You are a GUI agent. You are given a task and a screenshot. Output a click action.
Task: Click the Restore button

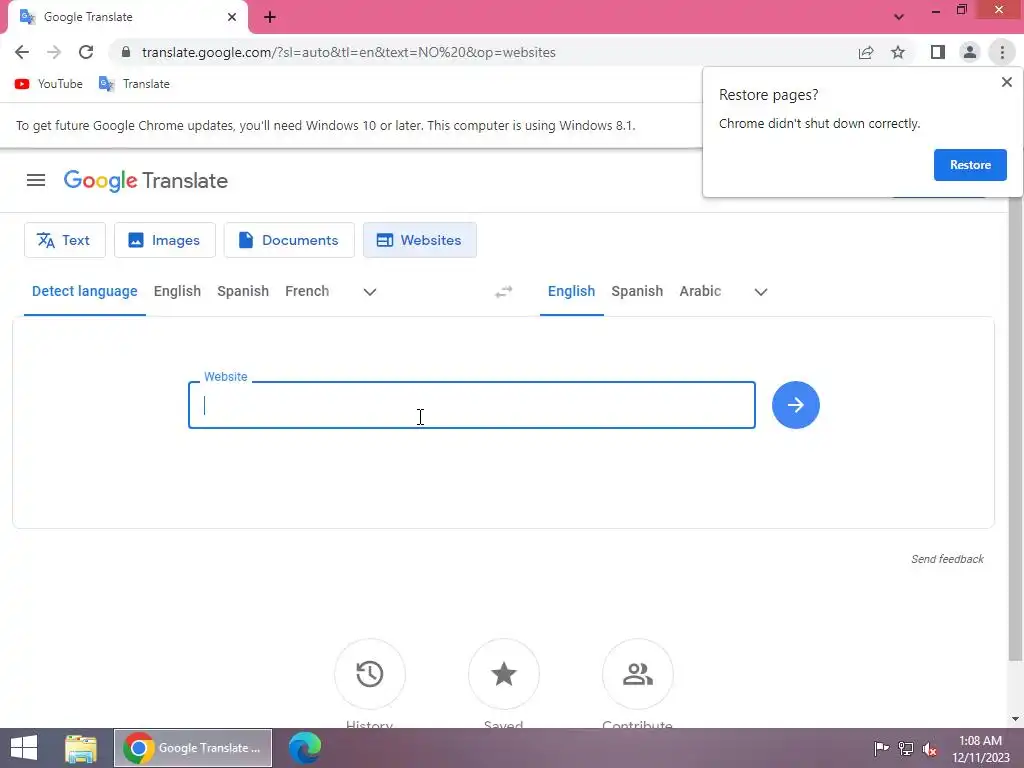[x=970, y=165]
